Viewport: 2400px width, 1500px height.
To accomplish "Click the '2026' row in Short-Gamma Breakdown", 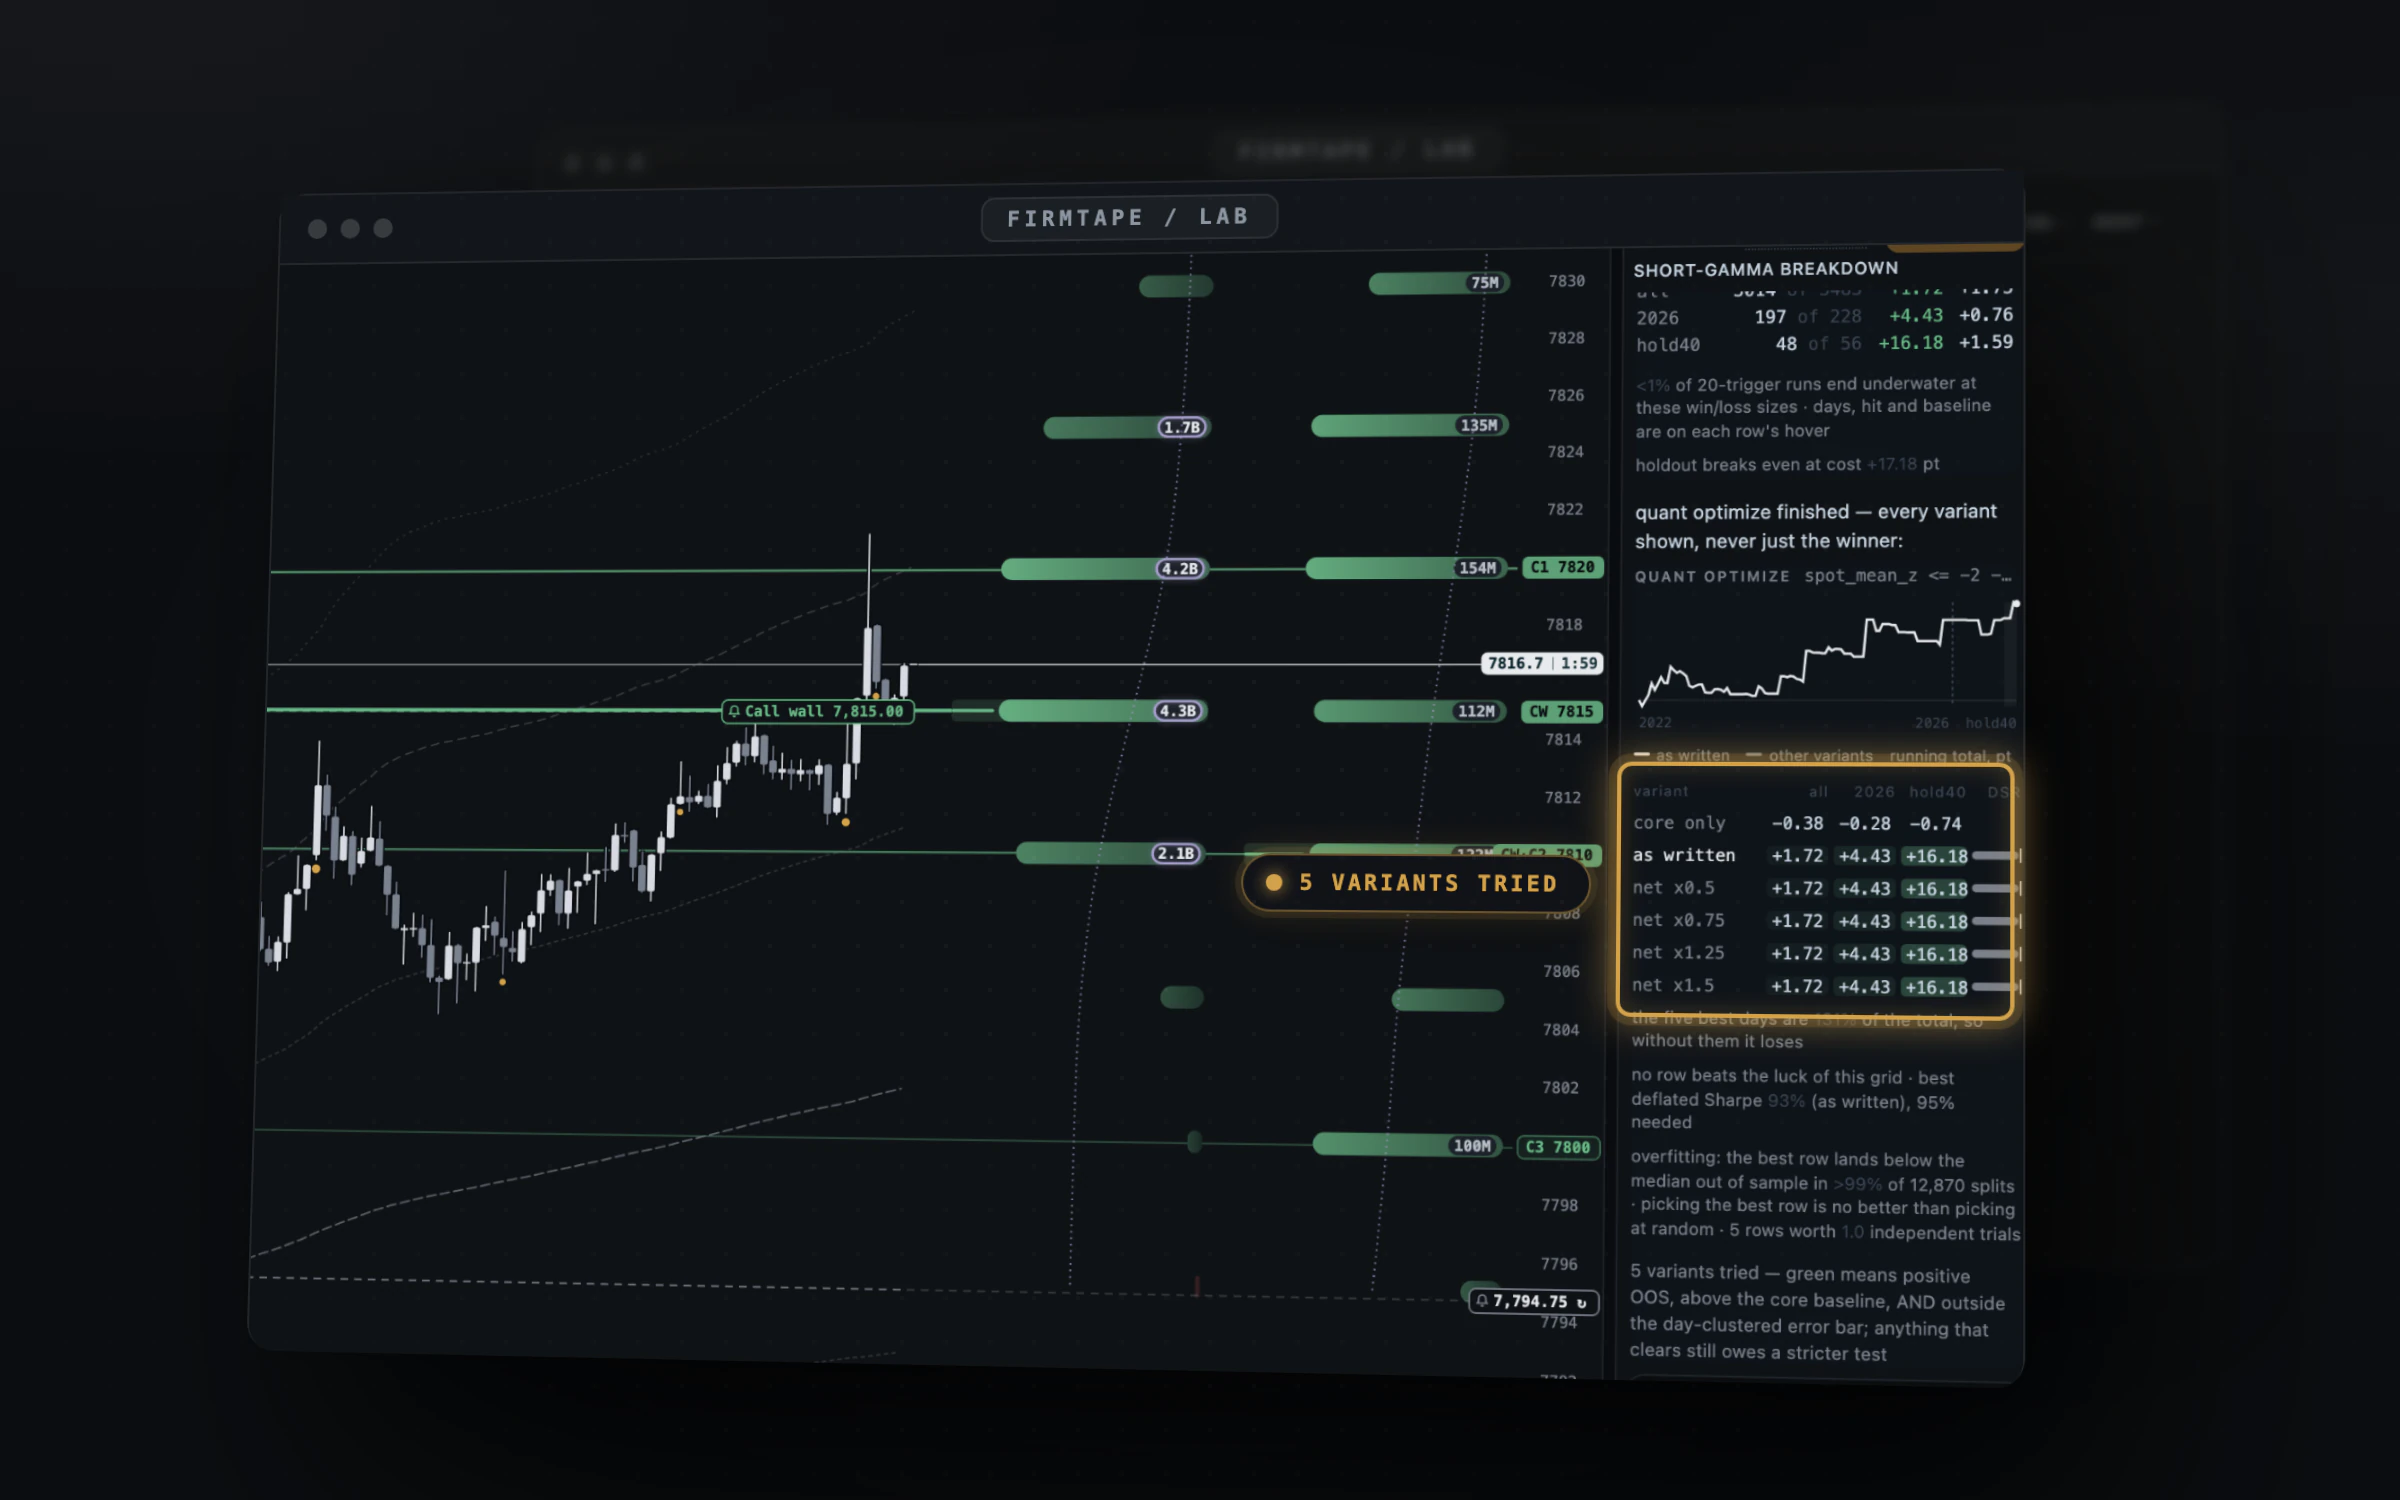I will pyautogui.click(x=1824, y=316).
